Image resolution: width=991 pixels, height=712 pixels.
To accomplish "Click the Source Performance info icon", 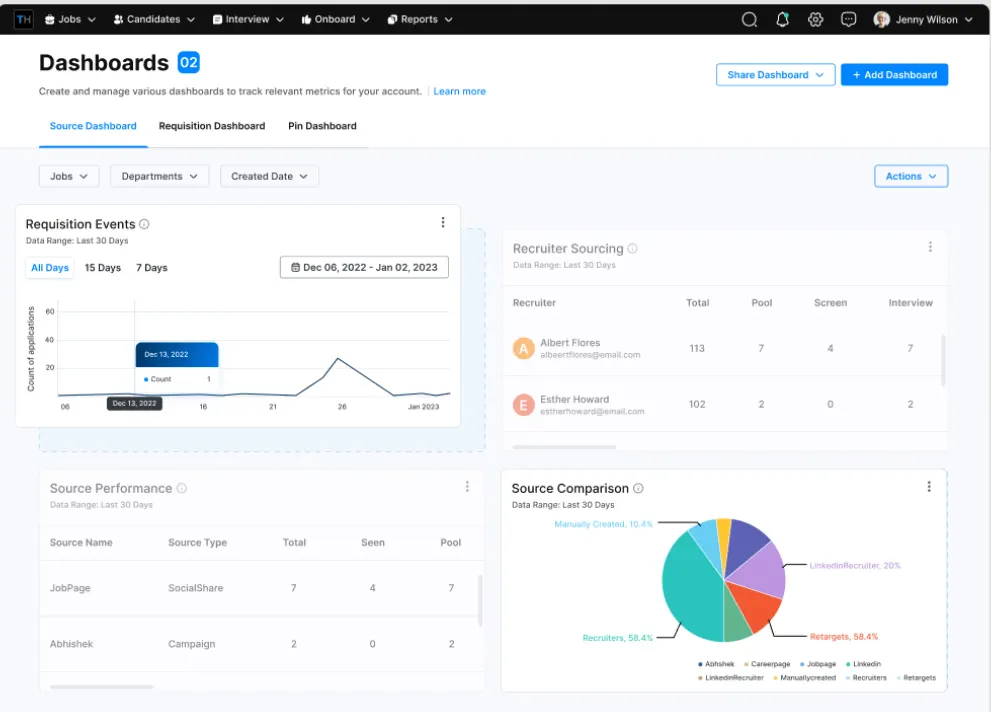I will coord(181,488).
